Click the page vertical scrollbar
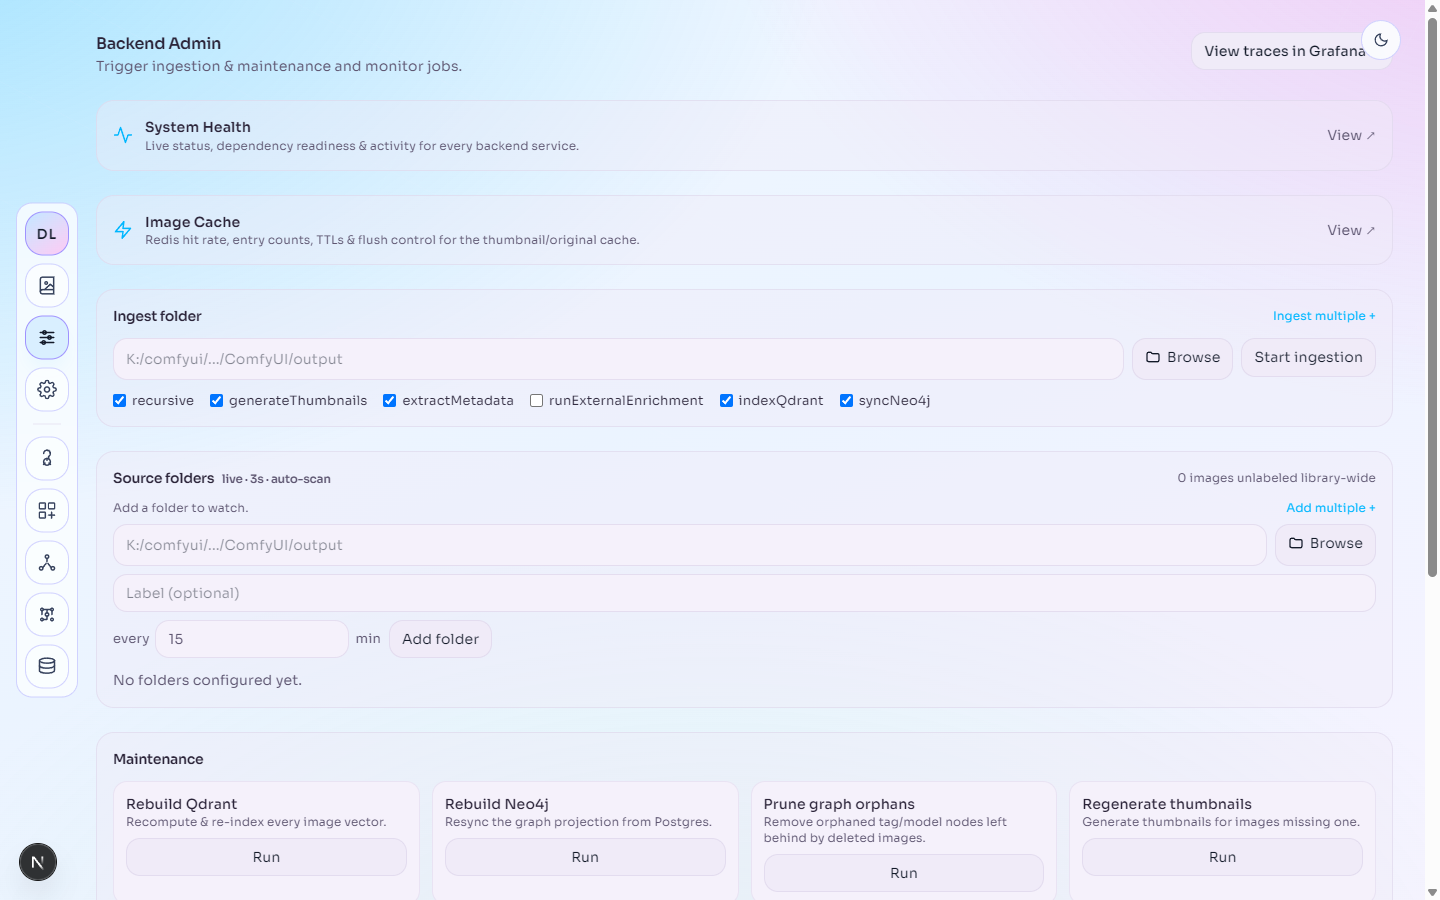Screen dimensions: 1440x900 (x=1432, y=298)
